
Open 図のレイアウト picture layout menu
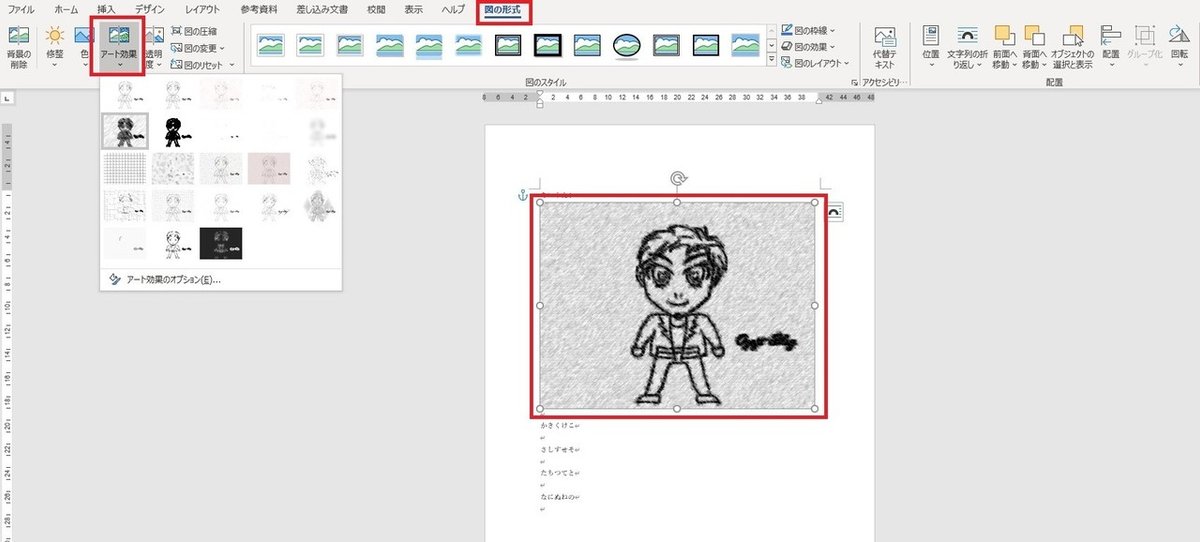(x=814, y=63)
